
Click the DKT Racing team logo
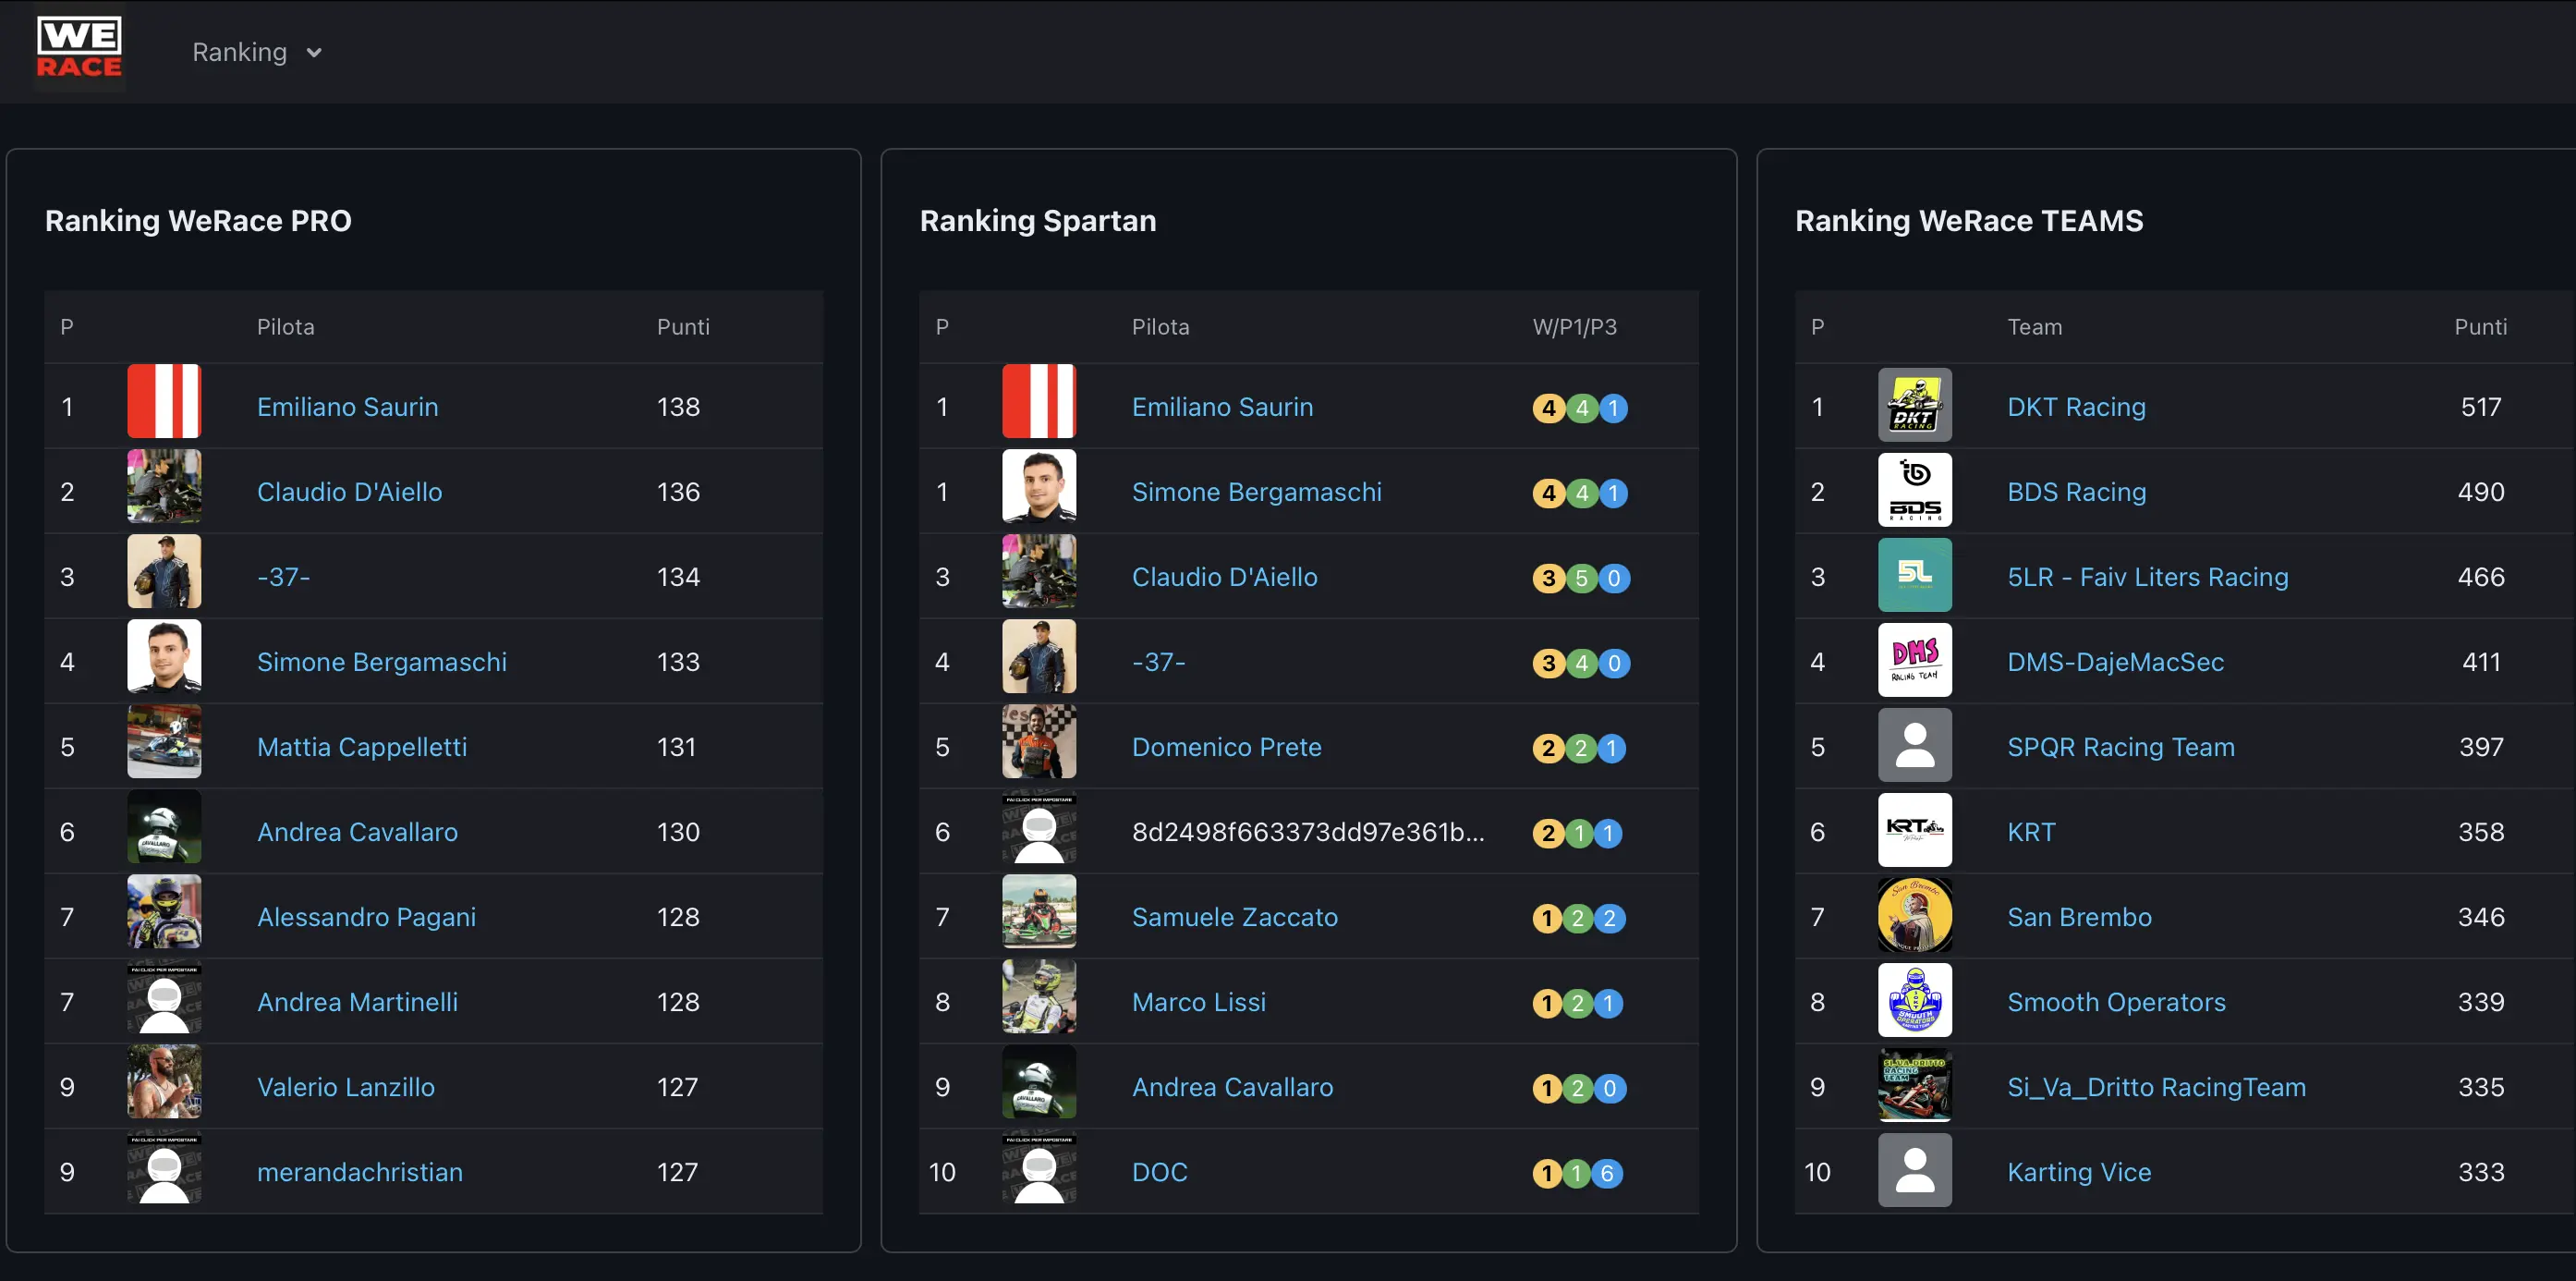coord(1914,406)
